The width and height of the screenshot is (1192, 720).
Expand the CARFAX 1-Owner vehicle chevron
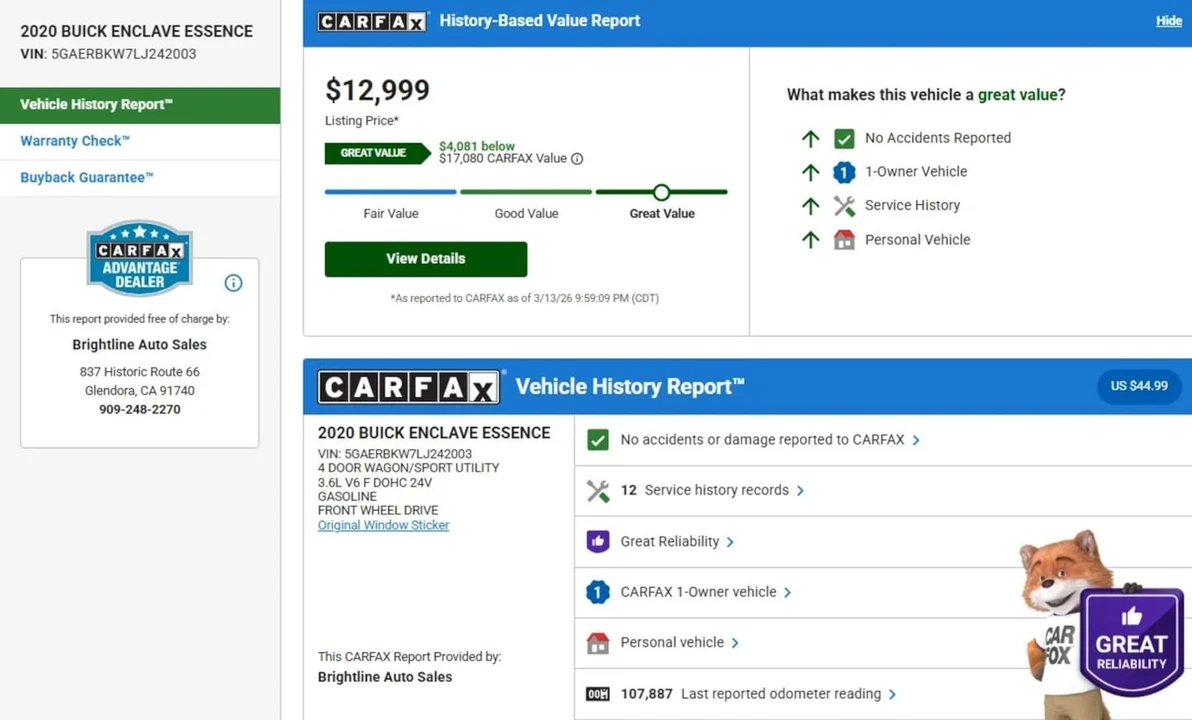point(787,592)
